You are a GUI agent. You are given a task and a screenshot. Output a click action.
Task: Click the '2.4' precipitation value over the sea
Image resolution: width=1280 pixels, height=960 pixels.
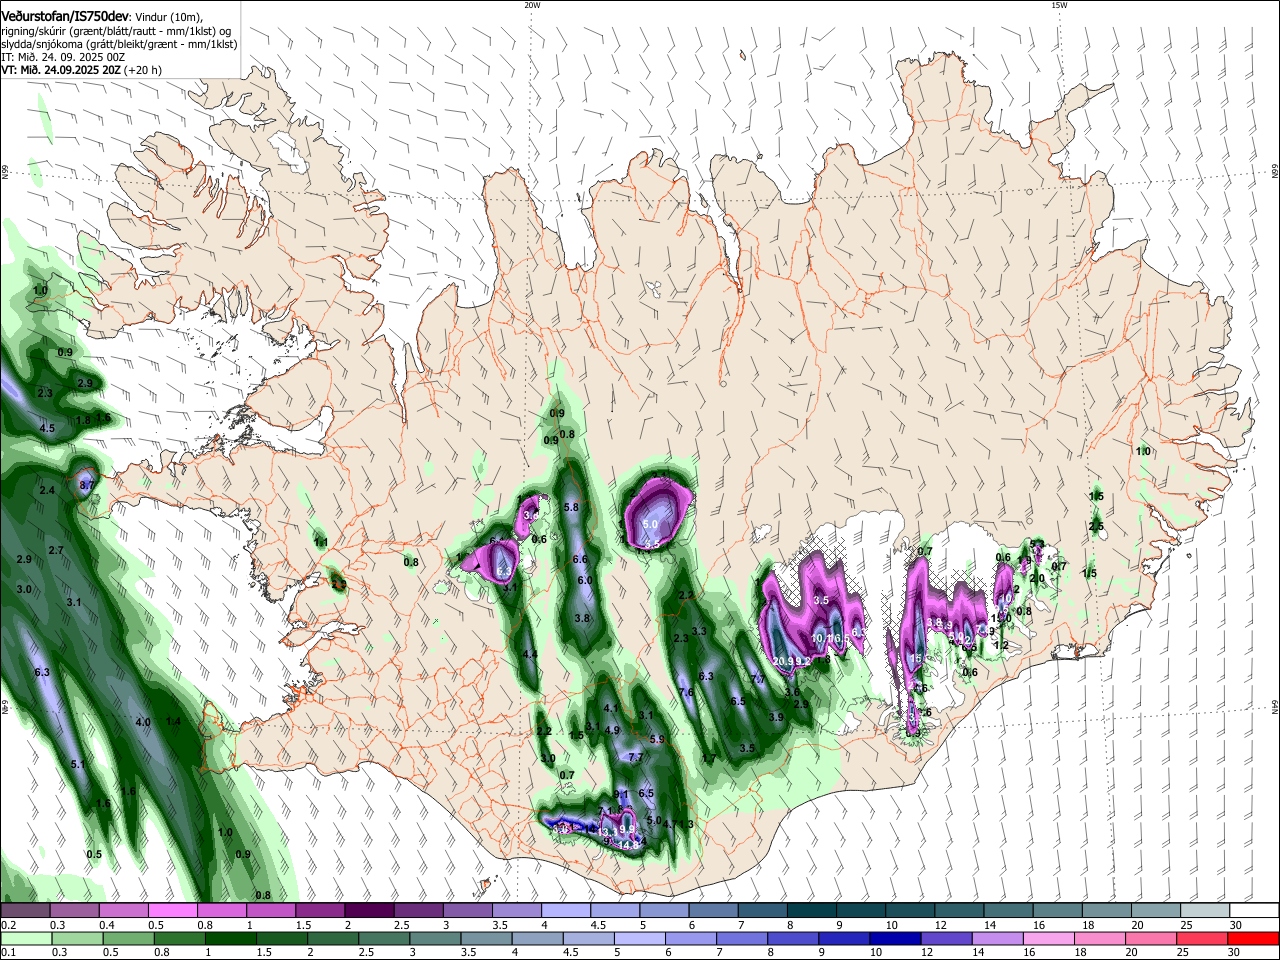pos(47,491)
